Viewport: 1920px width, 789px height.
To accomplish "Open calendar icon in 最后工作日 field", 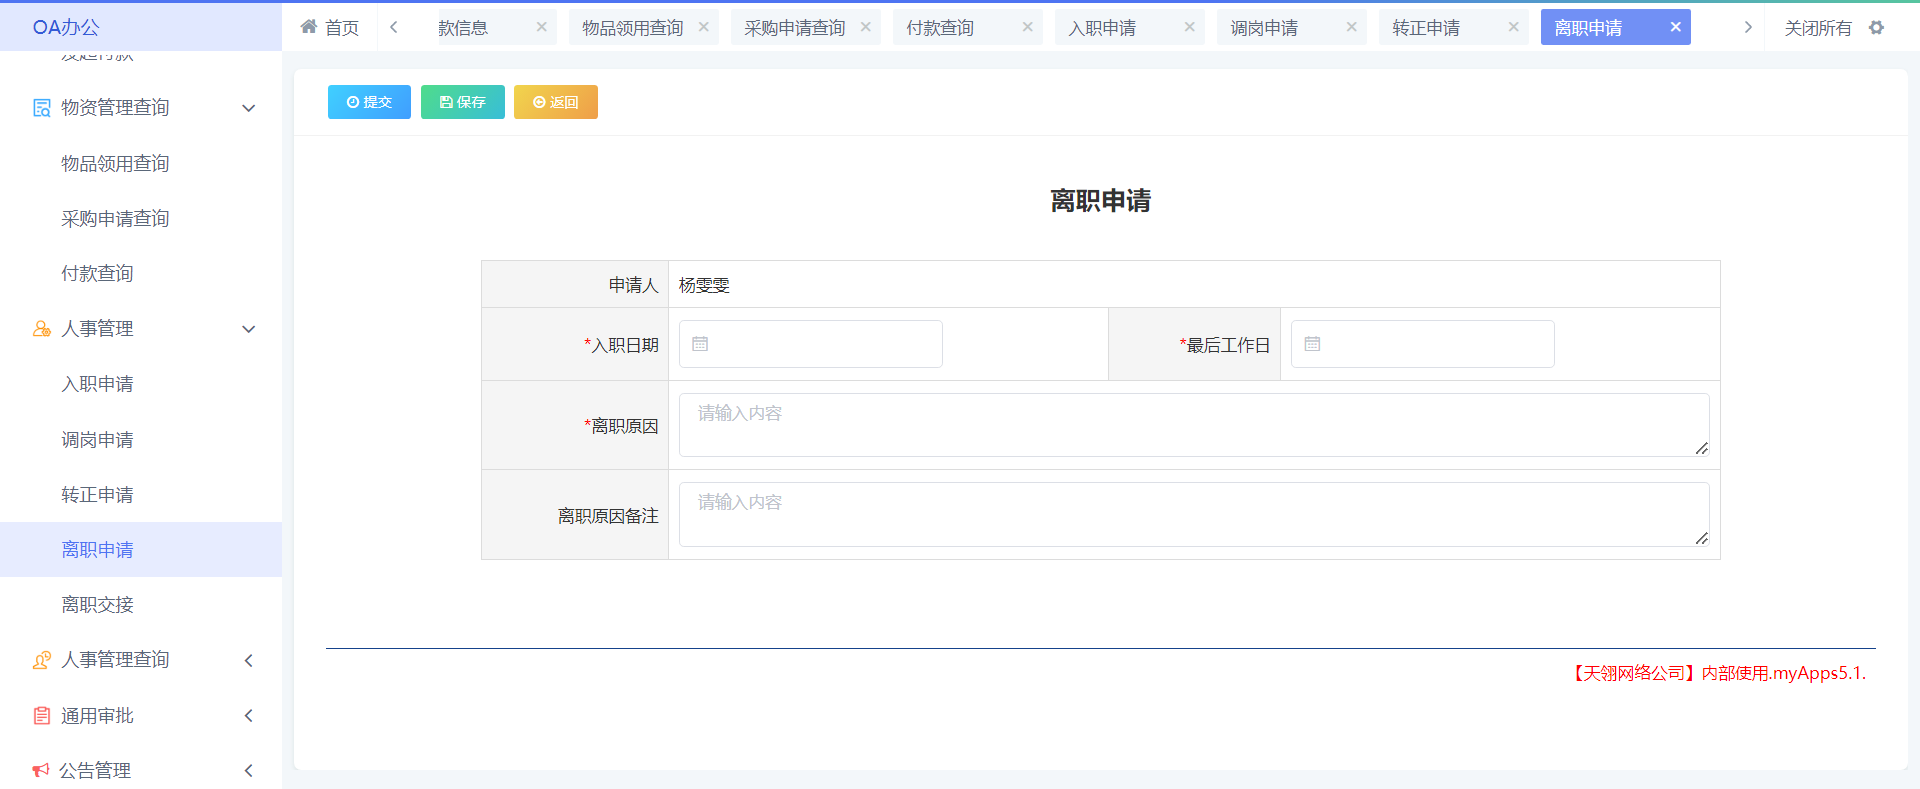I will point(1312,344).
